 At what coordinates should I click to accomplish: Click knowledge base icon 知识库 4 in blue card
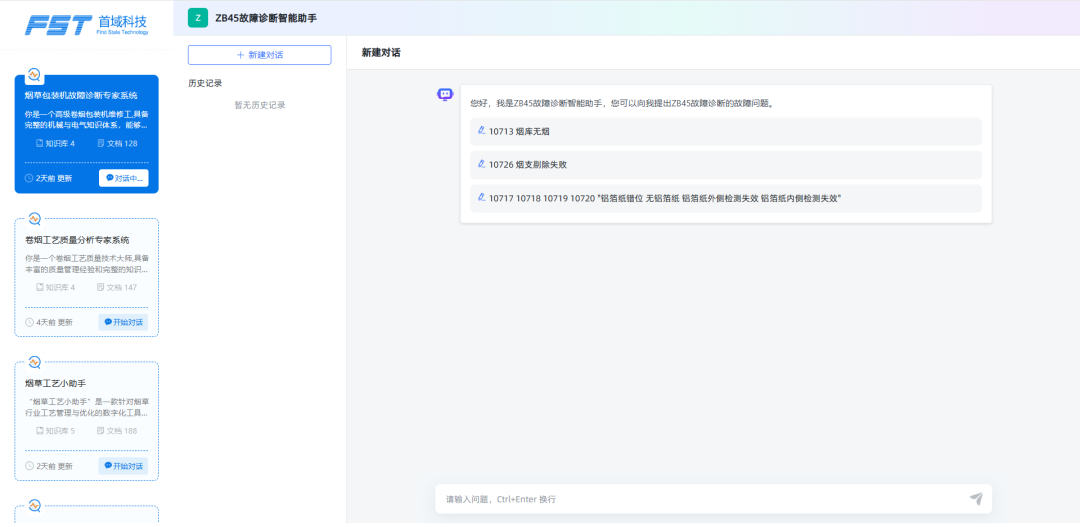[39, 143]
